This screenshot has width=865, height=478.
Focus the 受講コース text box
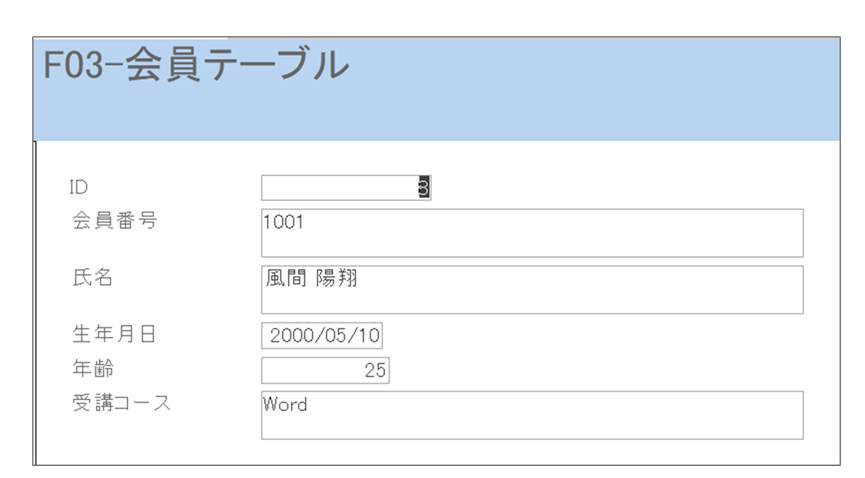coord(532,415)
